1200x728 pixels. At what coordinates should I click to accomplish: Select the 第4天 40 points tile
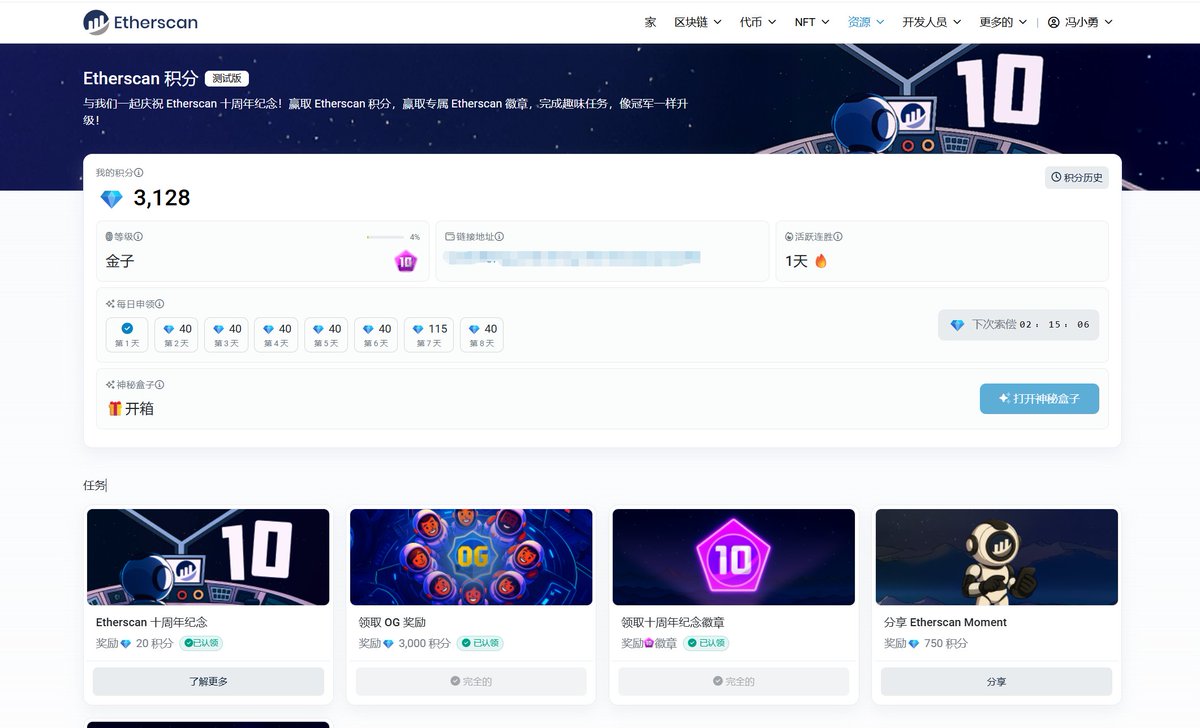tap(277, 335)
